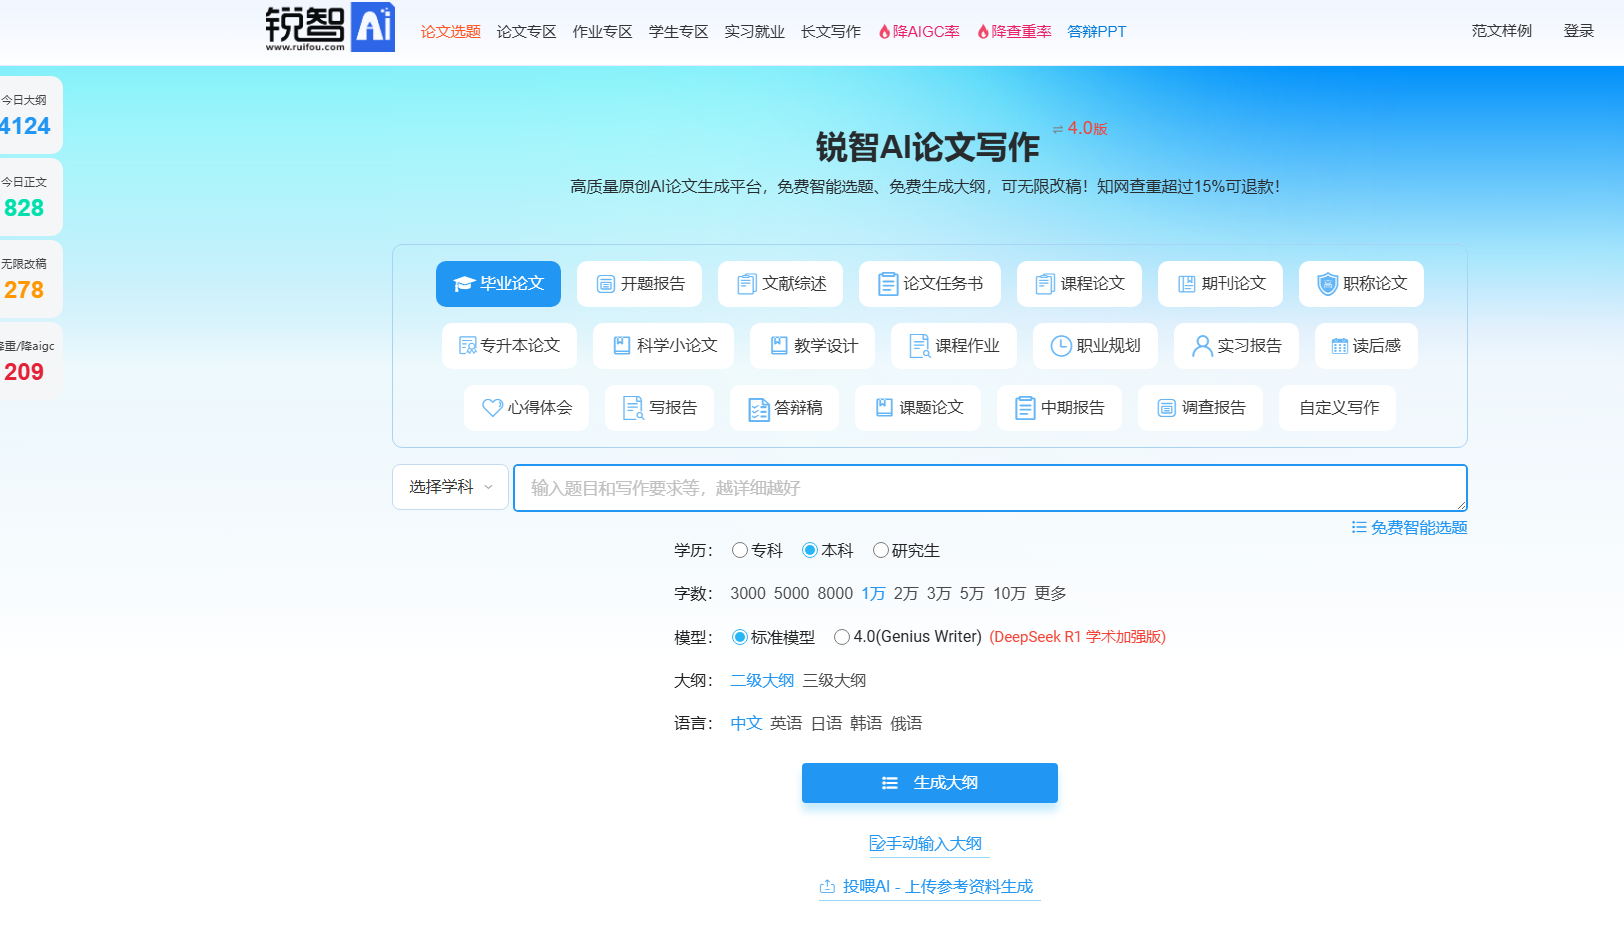
Task: Open 作业专区 nav item
Action: click(603, 32)
